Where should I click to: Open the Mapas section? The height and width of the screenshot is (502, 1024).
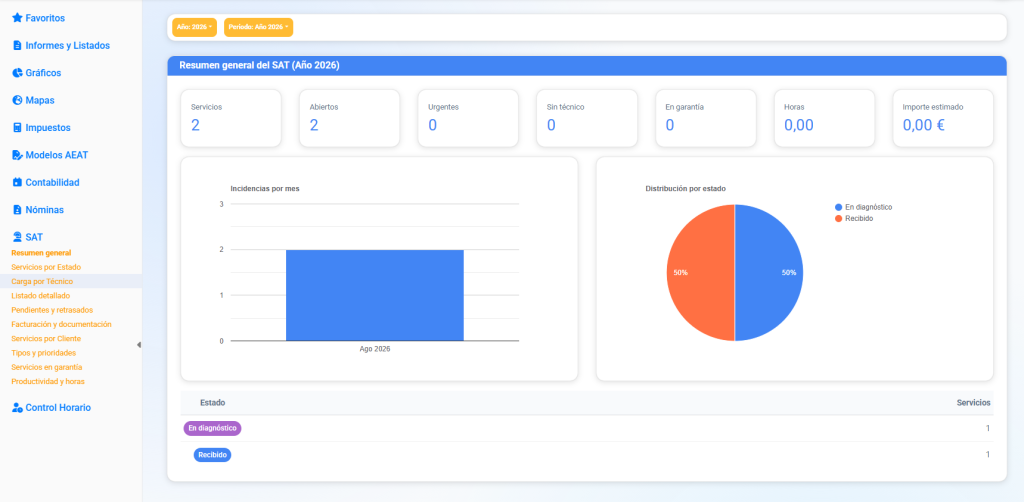pos(40,101)
